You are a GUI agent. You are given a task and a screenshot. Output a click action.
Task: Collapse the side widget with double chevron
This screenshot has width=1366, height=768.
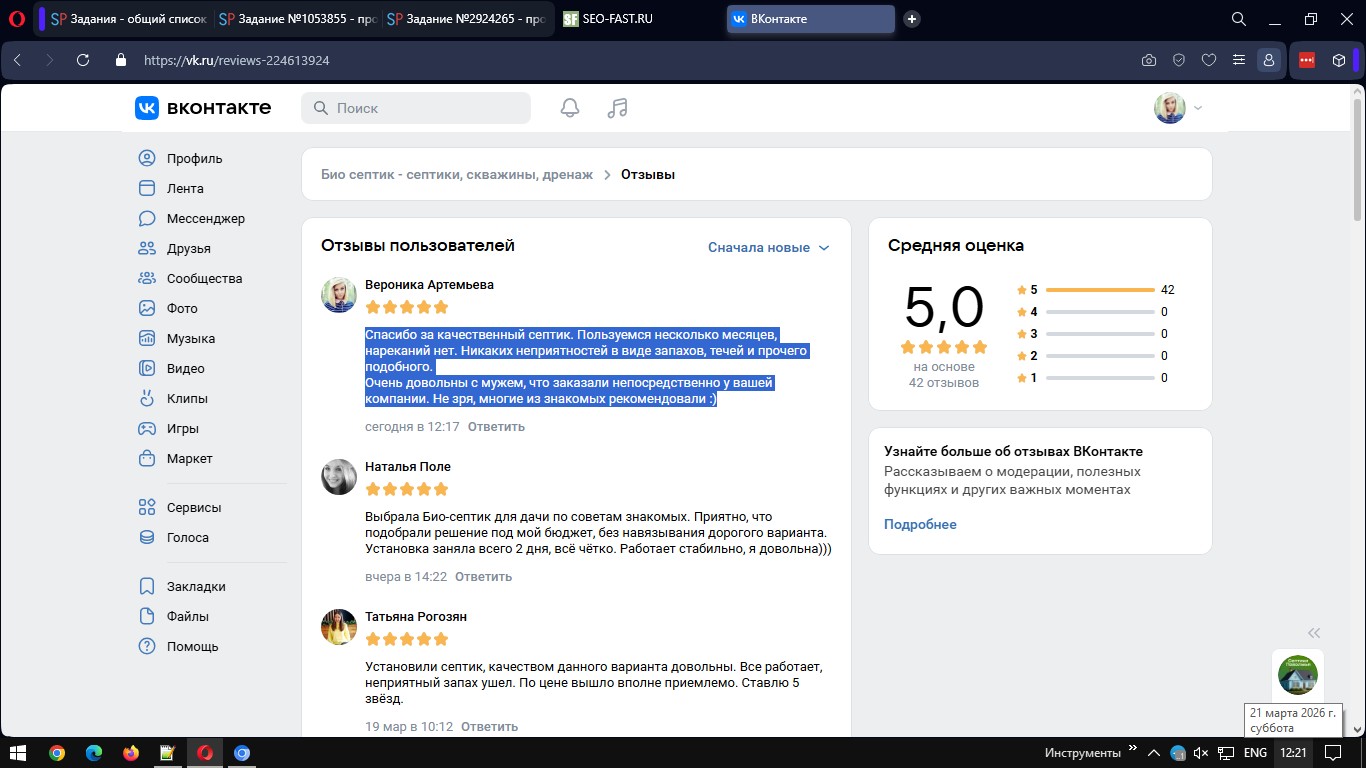point(1314,632)
